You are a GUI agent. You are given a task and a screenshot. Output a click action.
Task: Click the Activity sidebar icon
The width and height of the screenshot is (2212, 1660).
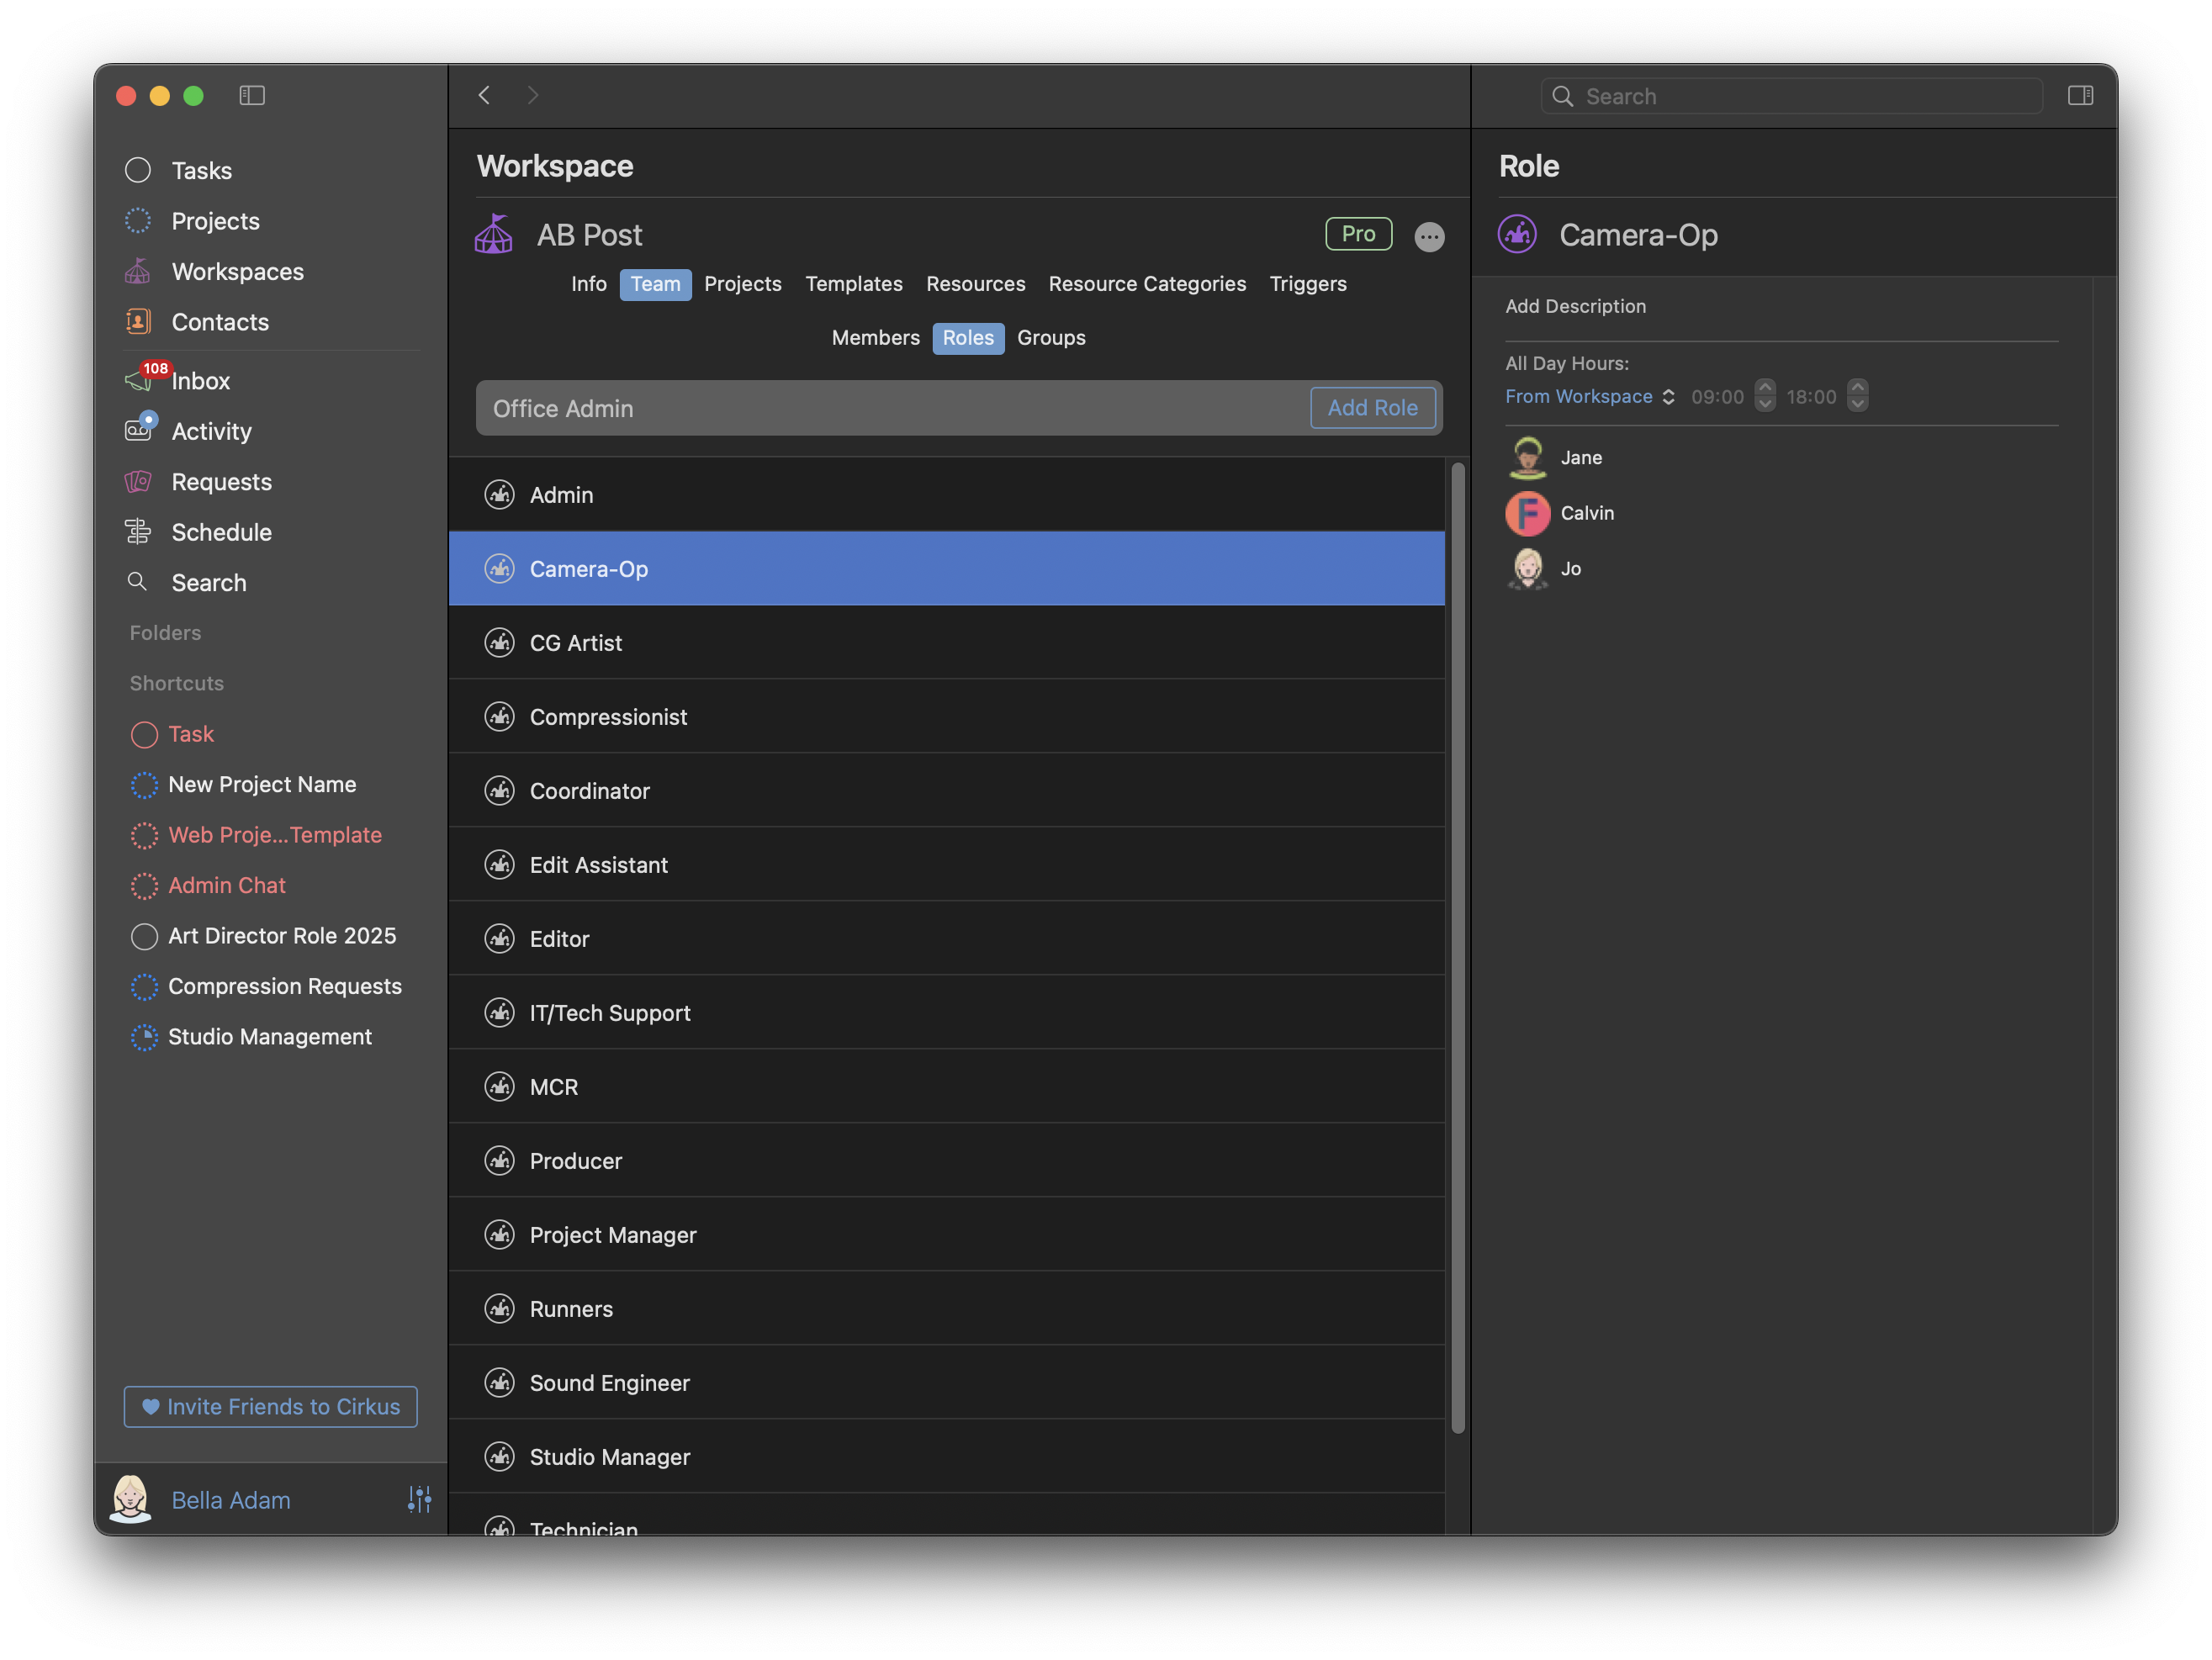138,431
